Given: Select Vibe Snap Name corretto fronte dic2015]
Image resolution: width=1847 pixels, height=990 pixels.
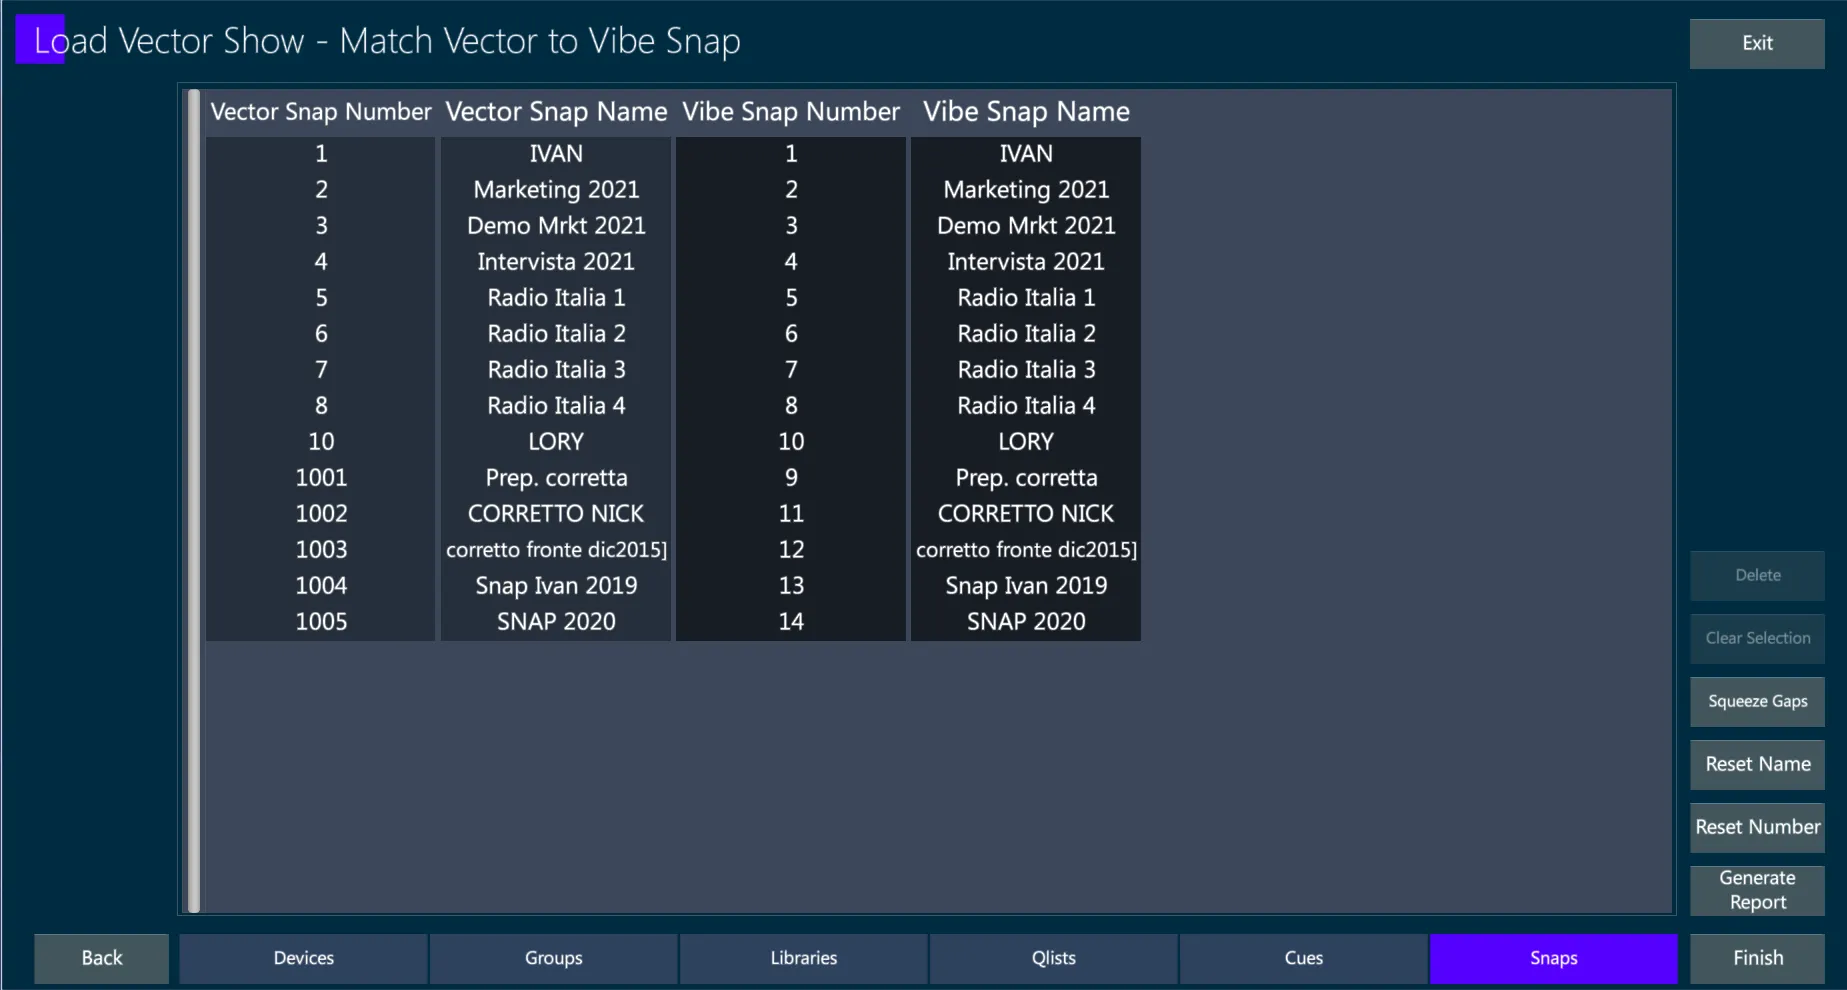Looking at the screenshot, I should (x=1026, y=550).
